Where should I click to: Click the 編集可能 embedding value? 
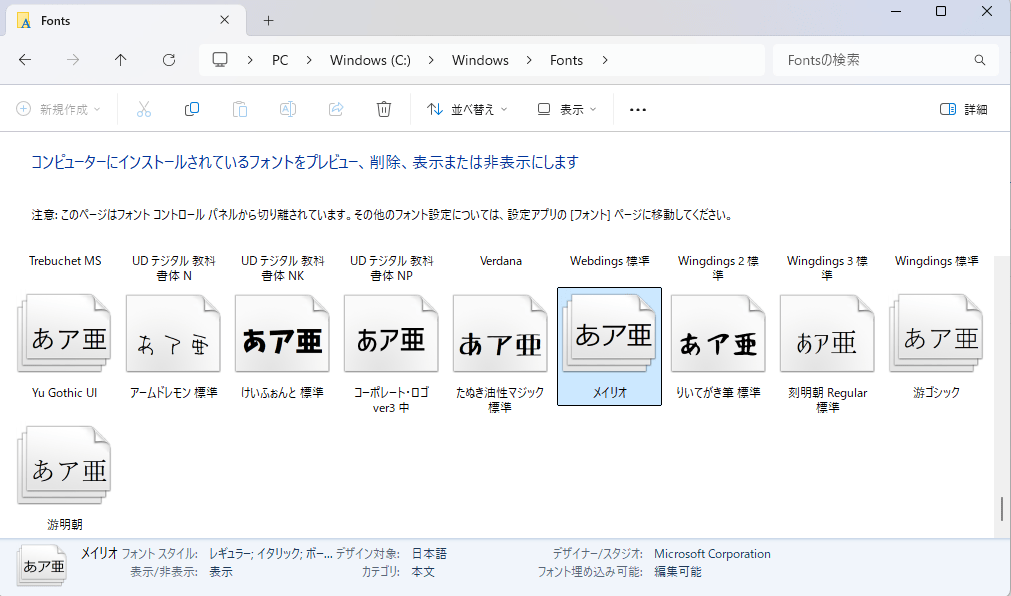tap(678, 571)
